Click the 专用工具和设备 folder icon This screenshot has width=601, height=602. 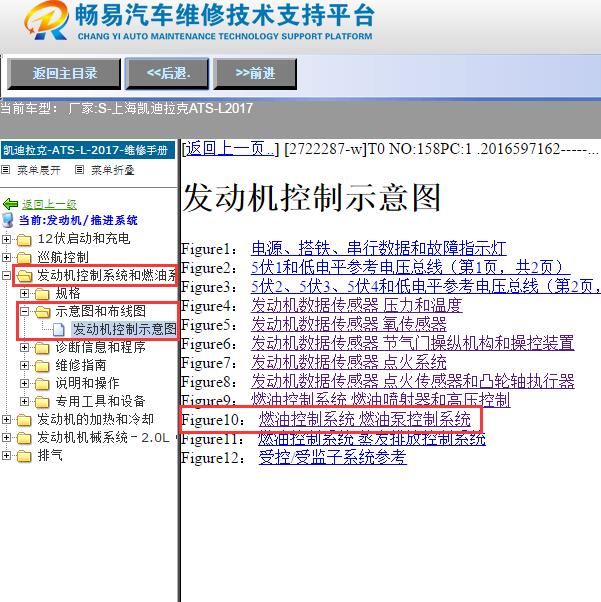click(x=42, y=402)
